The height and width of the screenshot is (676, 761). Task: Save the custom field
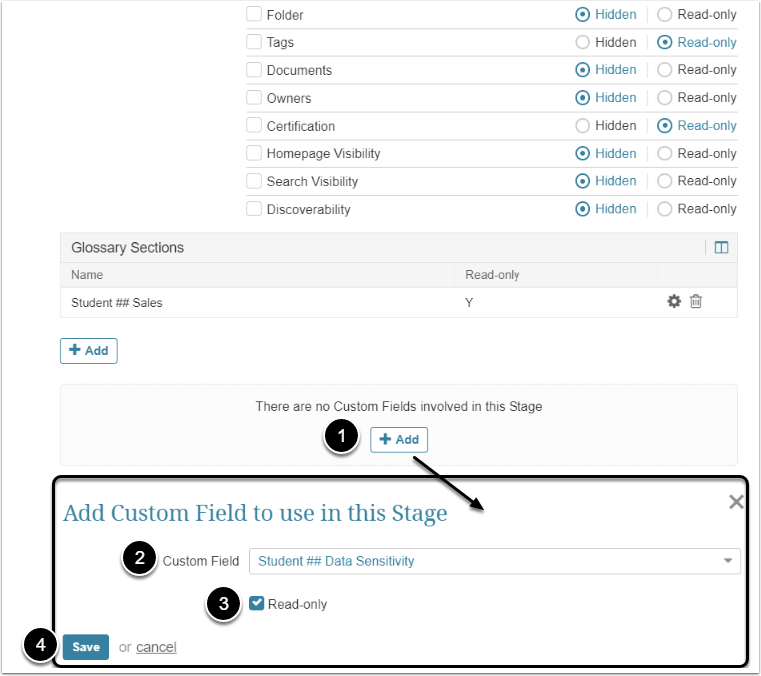(86, 647)
